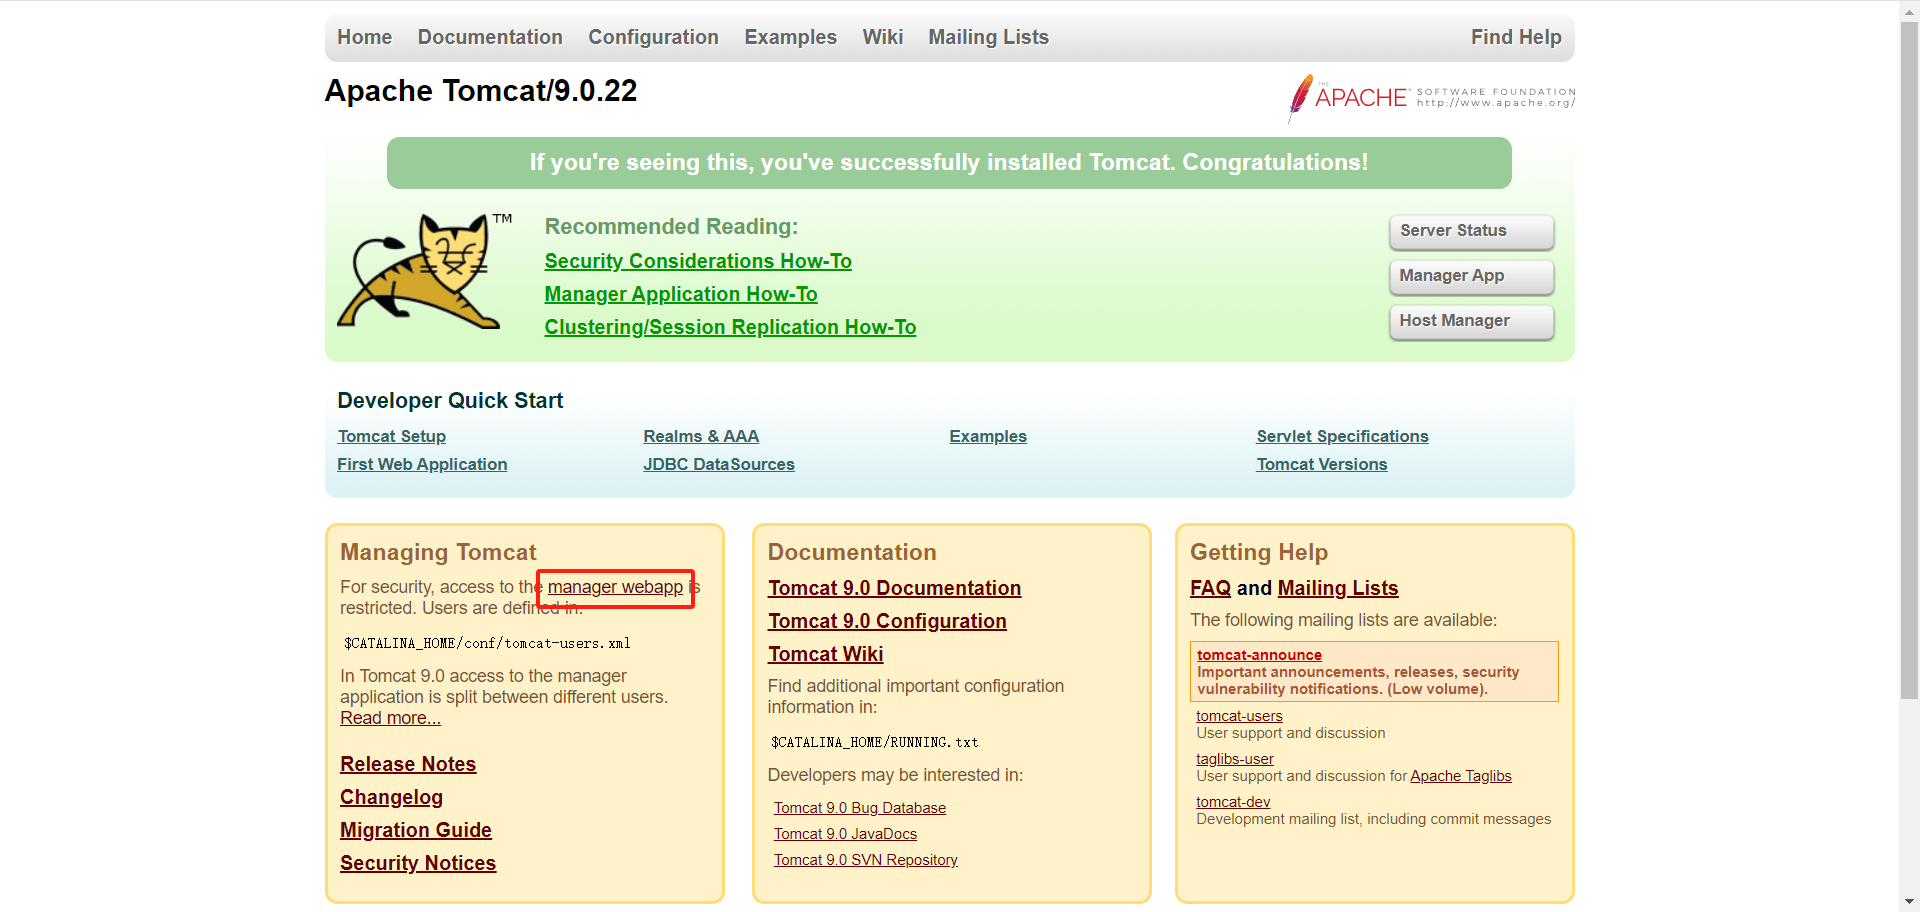Image resolution: width=1920 pixels, height=912 pixels.
Task: Open Tomcat Versions link
Action: [x=1321, y=464]
